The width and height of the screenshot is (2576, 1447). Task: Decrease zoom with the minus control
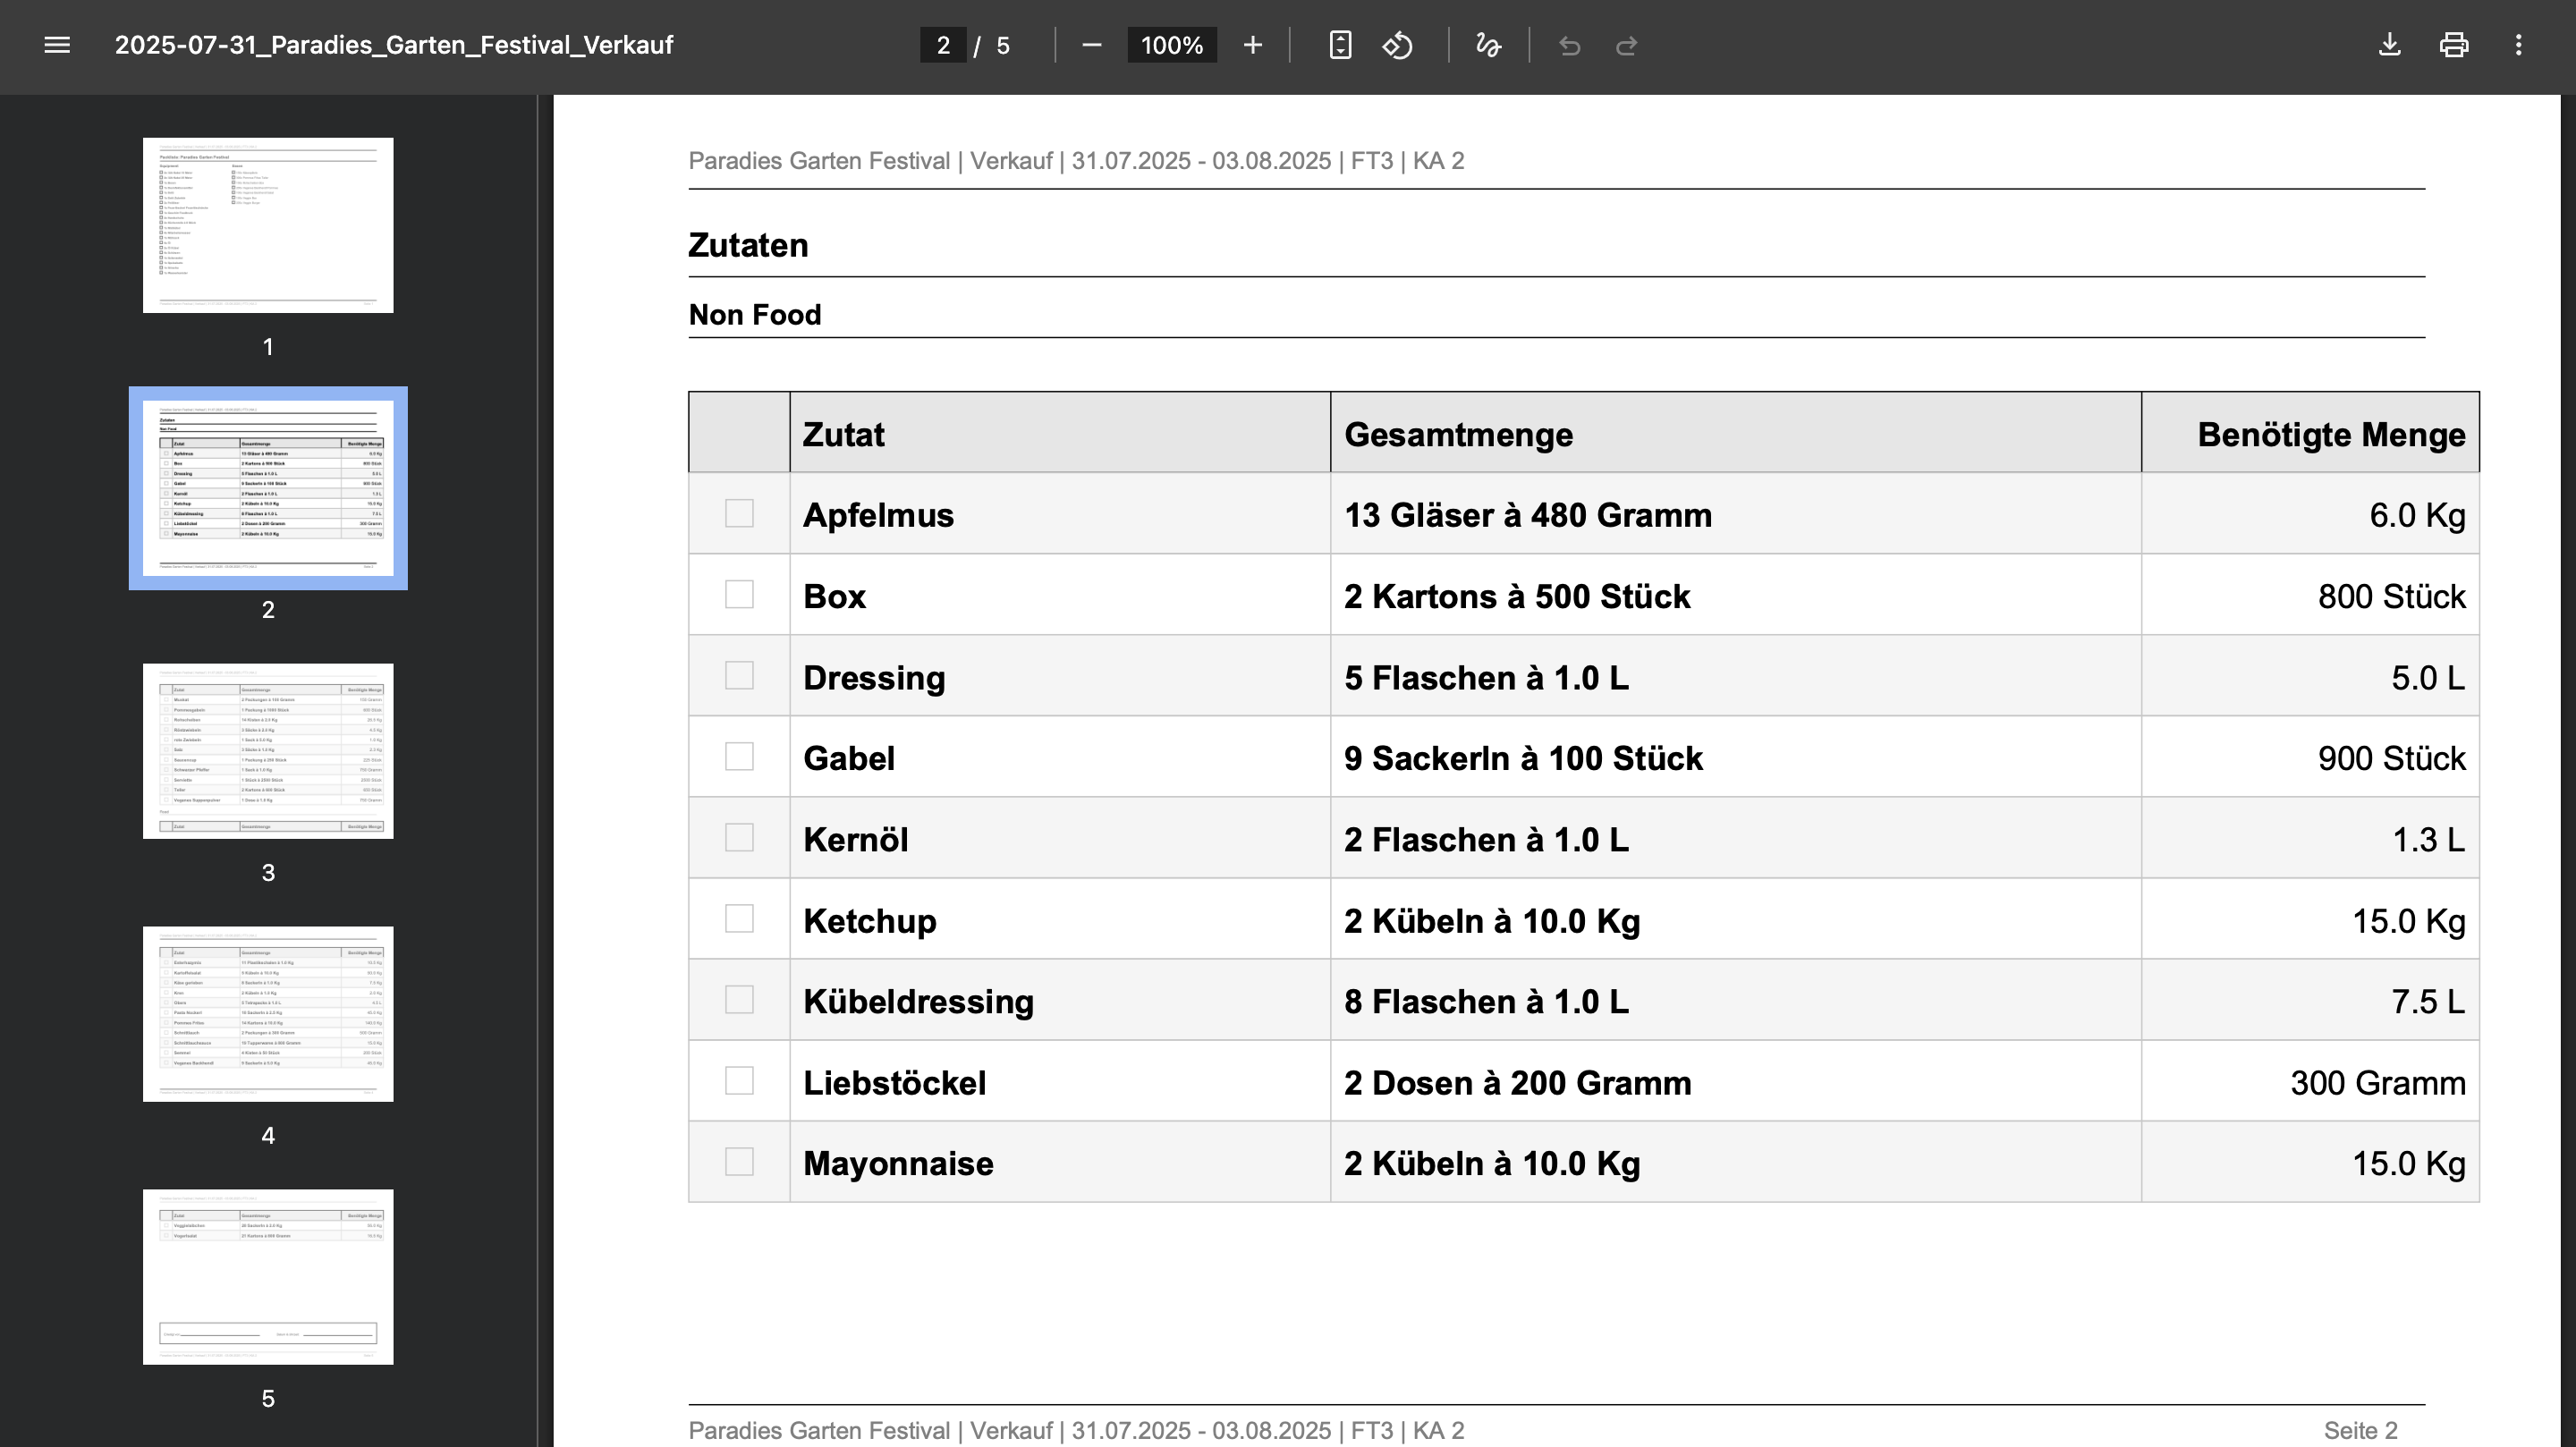click(x=1091, y=45)
